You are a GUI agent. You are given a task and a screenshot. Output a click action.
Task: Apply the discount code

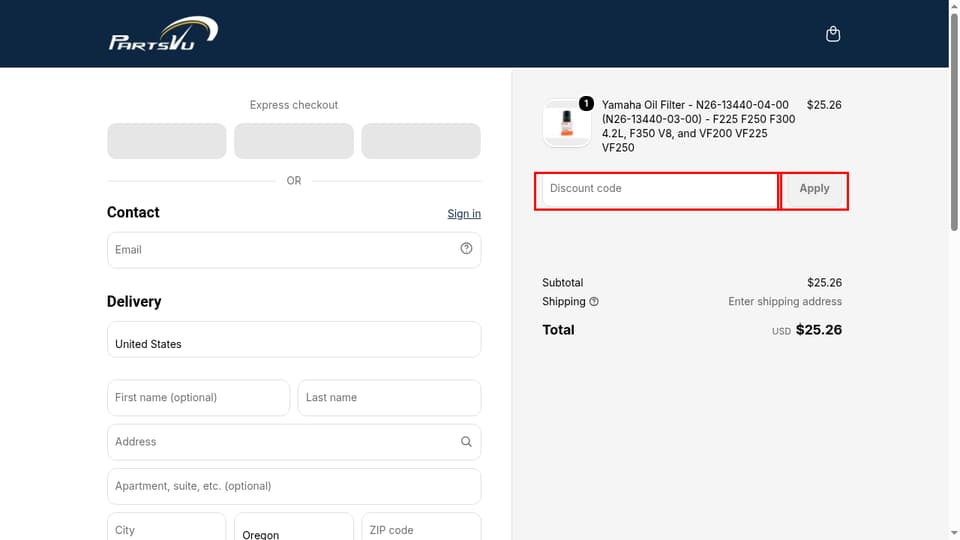[814, 189]
